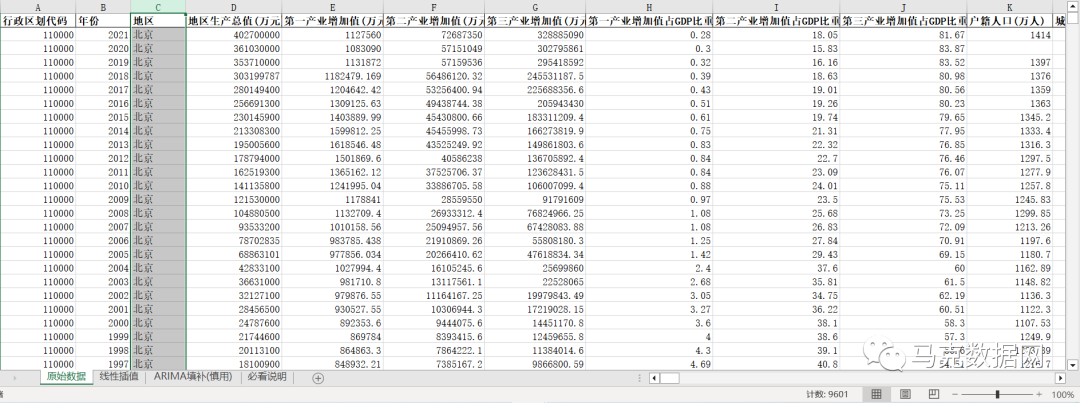Screen dimensions: 1080x403
Task: Select cell with value 25699860
Action: coord(535,268)
